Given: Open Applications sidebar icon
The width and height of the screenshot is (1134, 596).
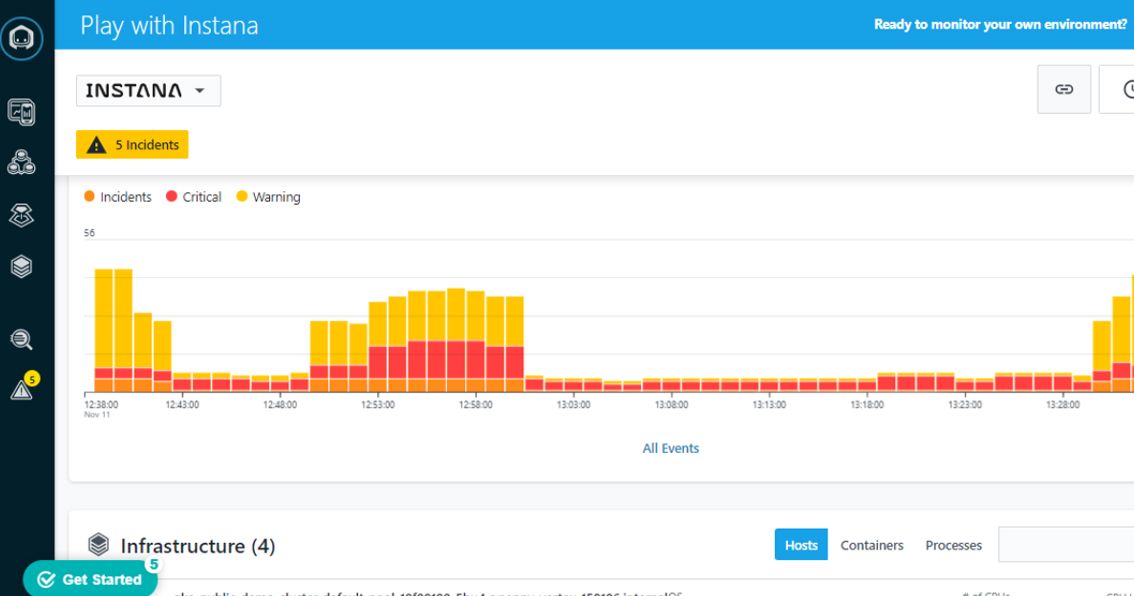Looking at the screenshot, I should (x=21, y=163).
